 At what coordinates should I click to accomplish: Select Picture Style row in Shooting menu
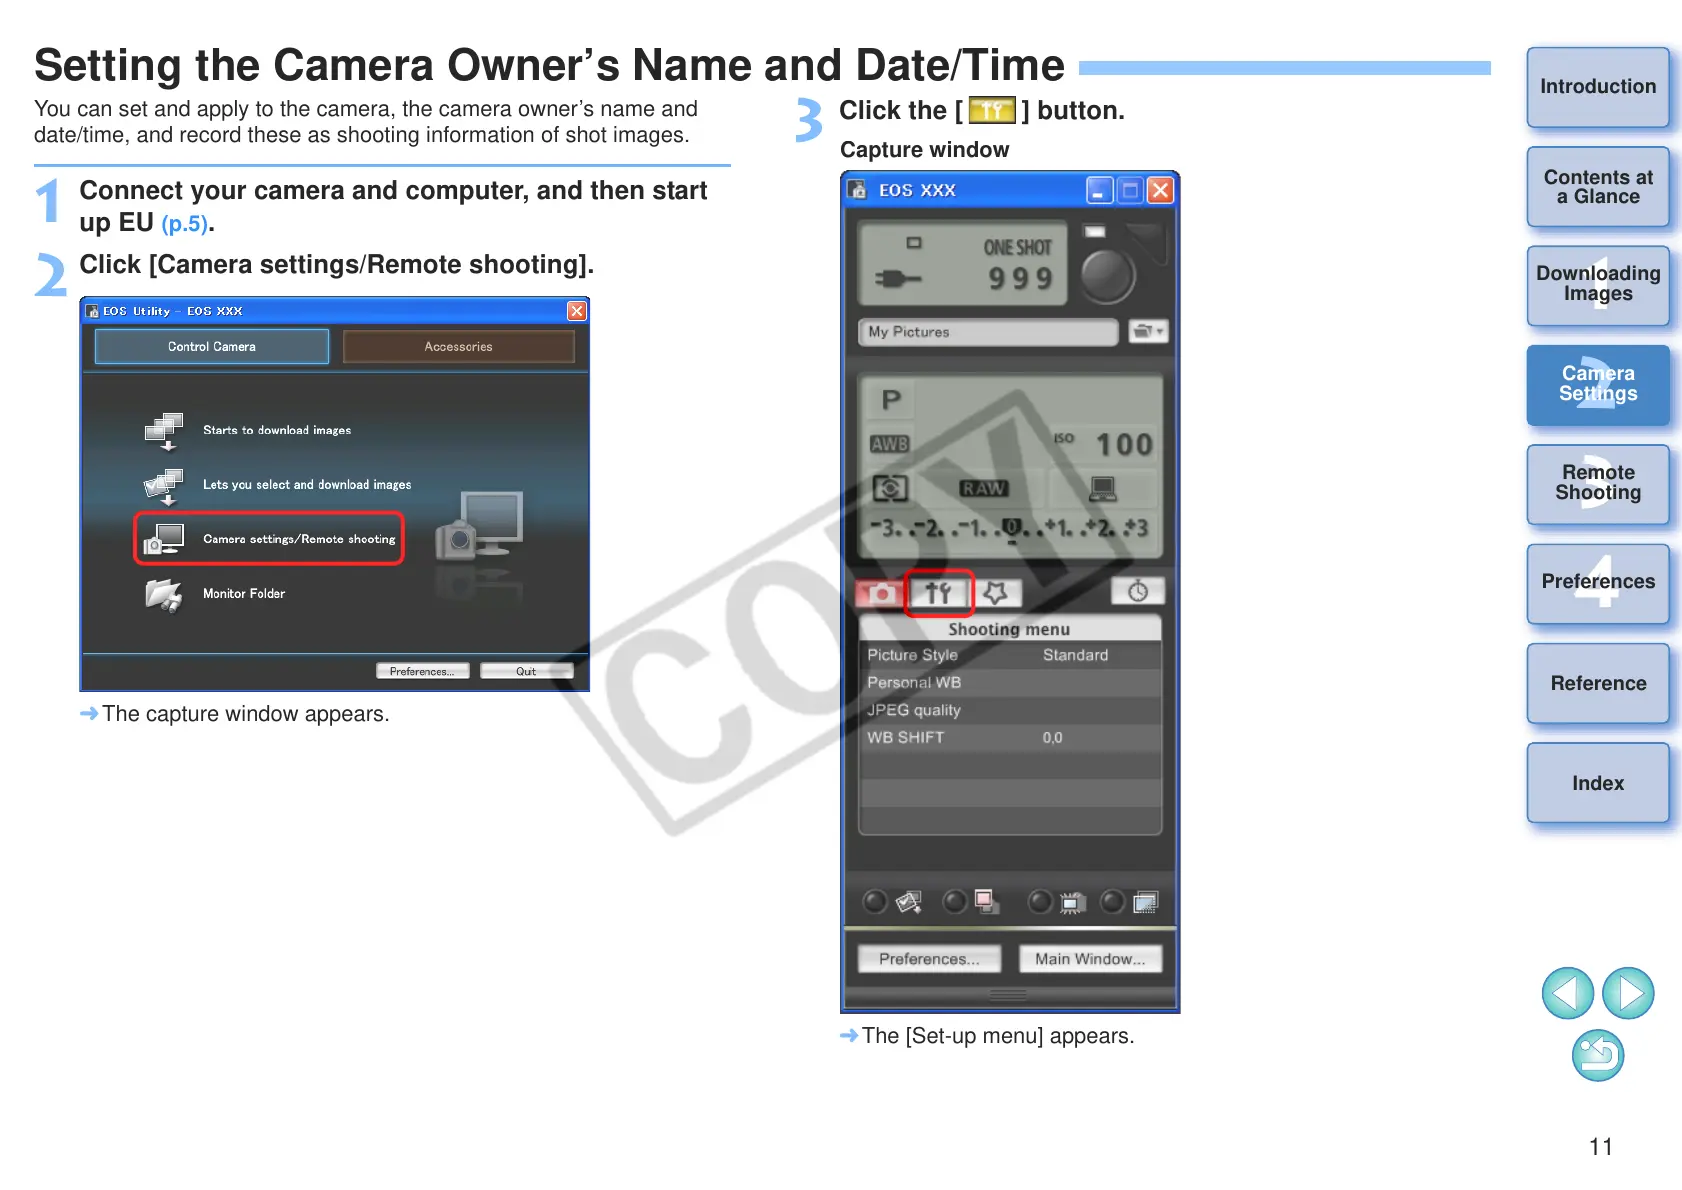coord(1009,655)
